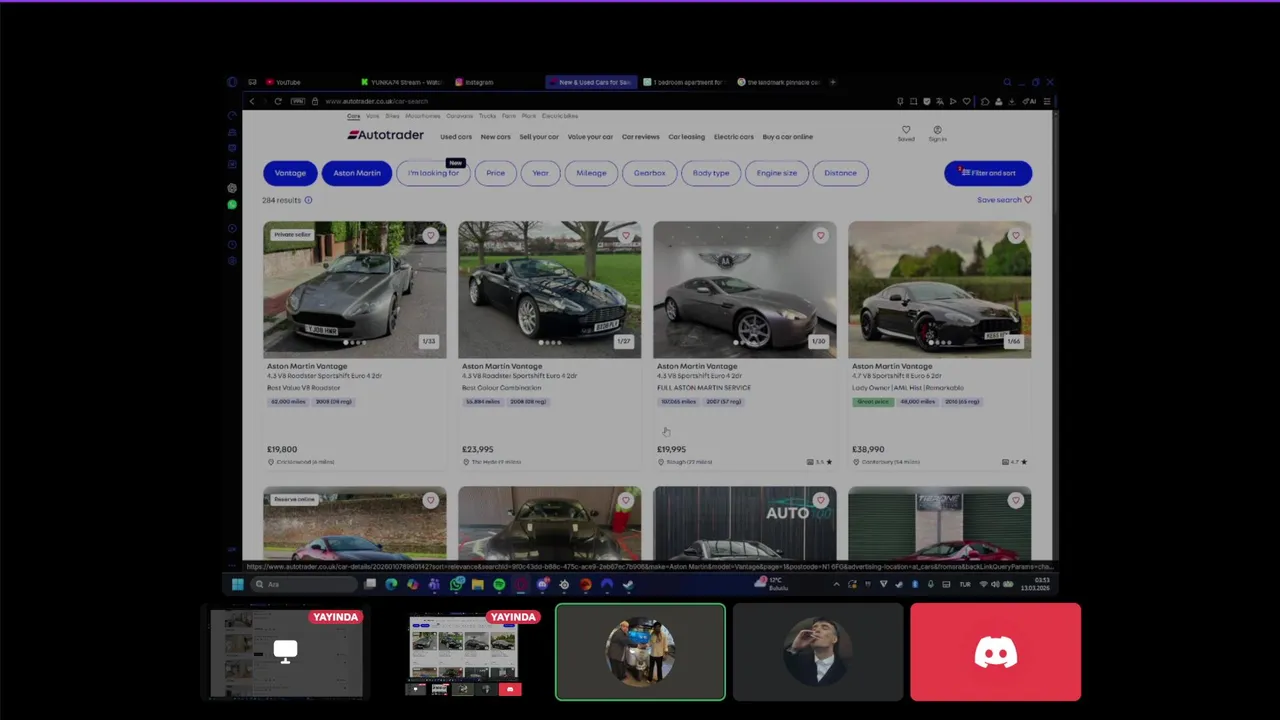Image resolution: width=1280 pixels, height=720 pixels.
Task: Heart the £19,995 Slough Vantage listing
Action: pos(820,236)
